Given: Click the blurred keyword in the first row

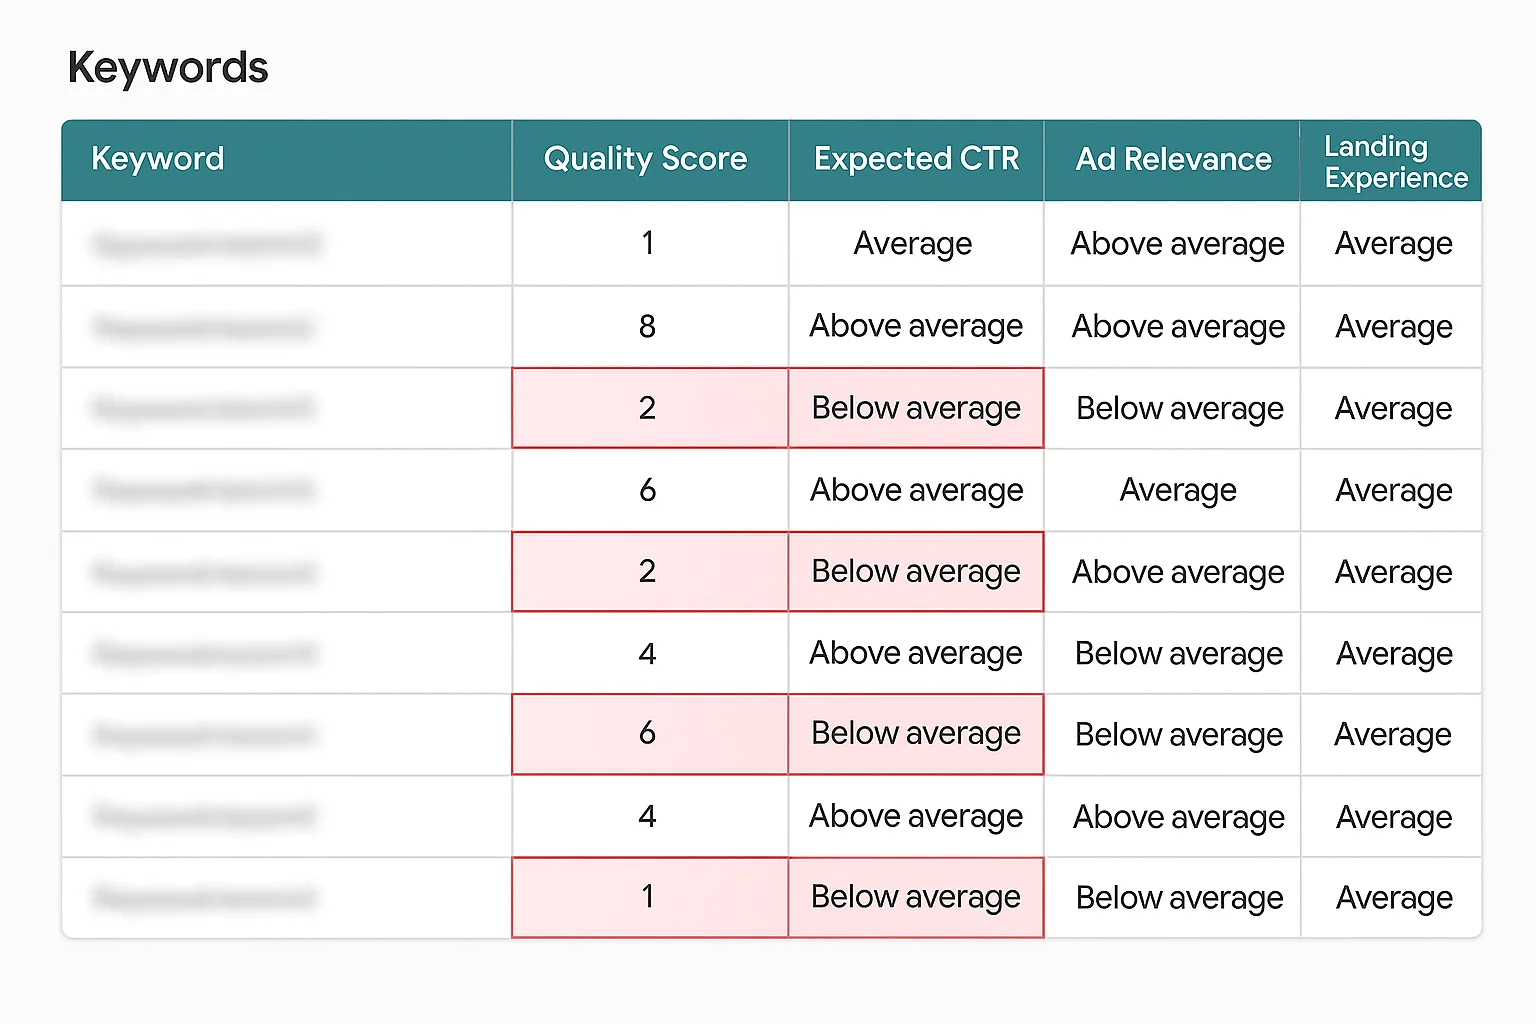Looking at the screenshot, I should [206, 243].
